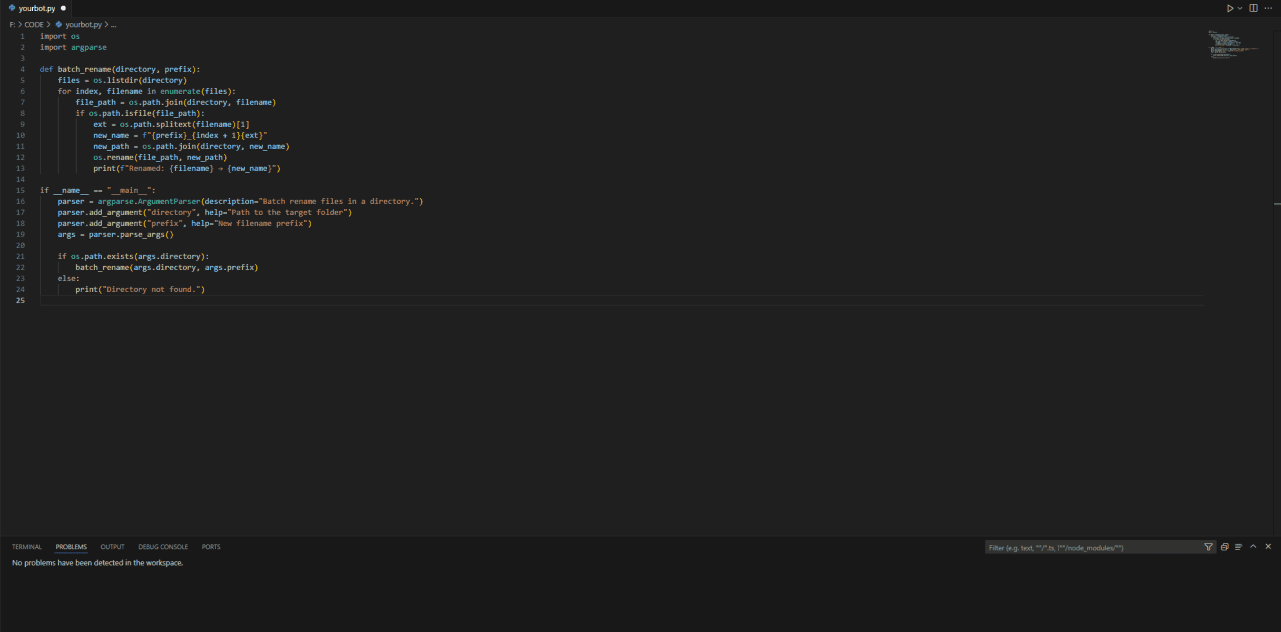This screenshot has width=1281, height=632.
Task: Click the F: breadcrumb segment
Action: pos(12,23)
